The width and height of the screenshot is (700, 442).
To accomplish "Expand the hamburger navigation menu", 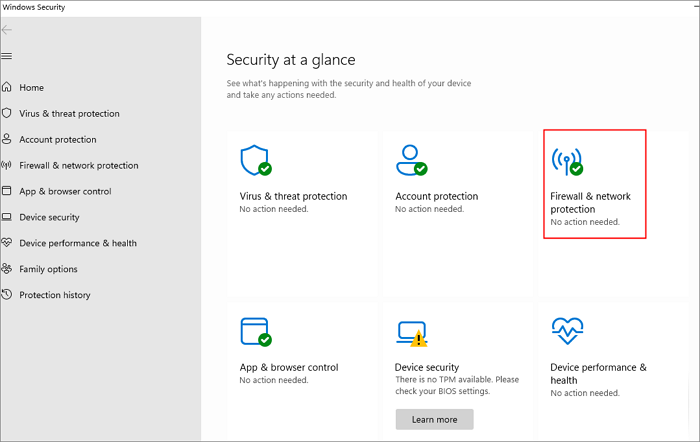I will coord(7,56).
